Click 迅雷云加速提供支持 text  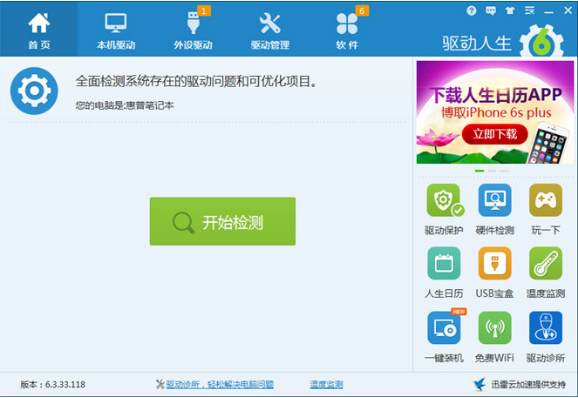click(528, 384)
